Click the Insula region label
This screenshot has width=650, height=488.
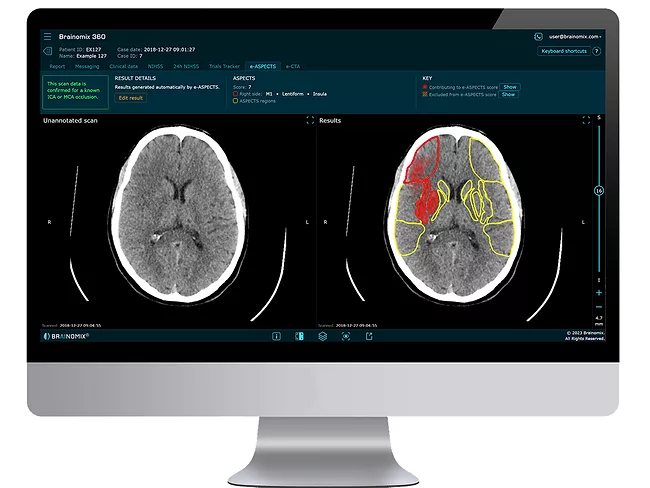320,94
